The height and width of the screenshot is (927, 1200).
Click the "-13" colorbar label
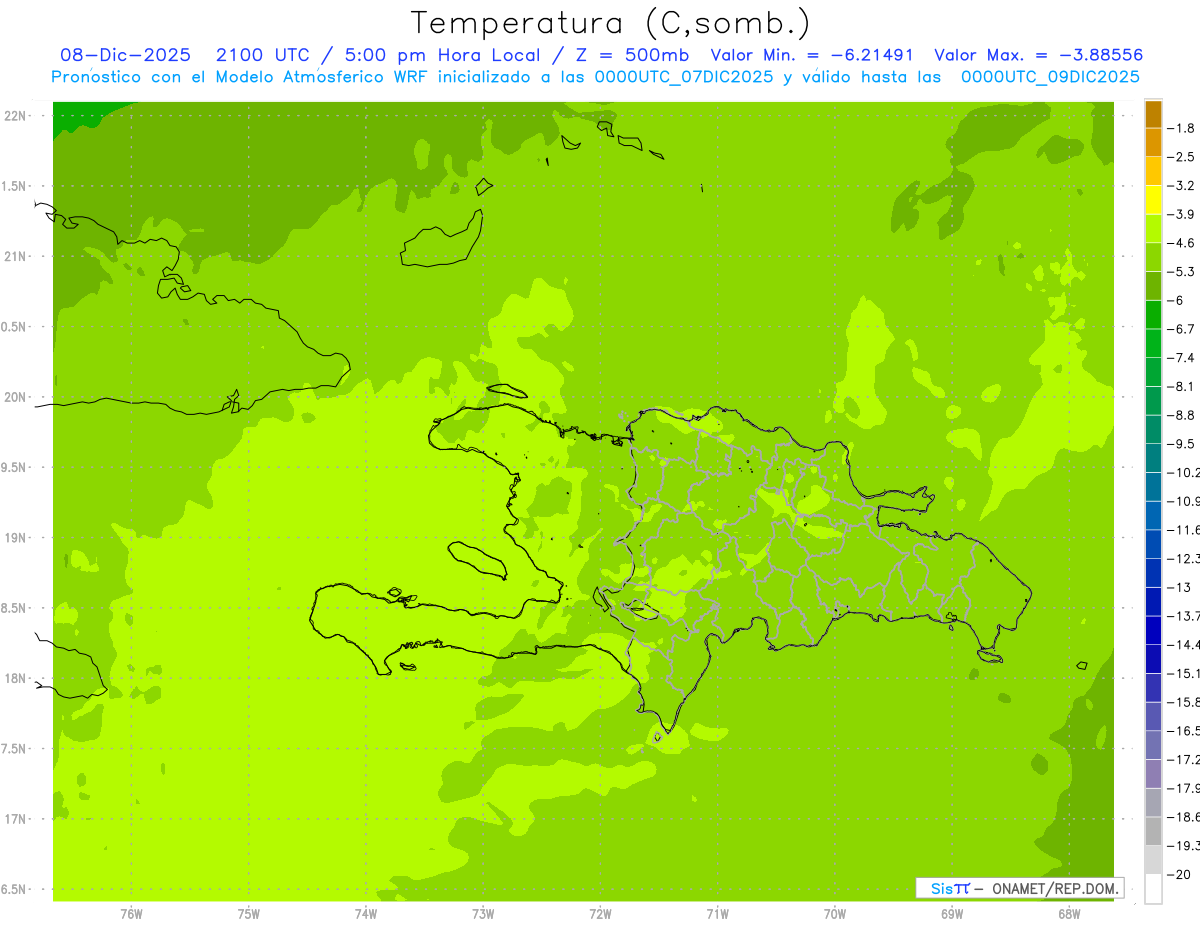click(1179, 588)
